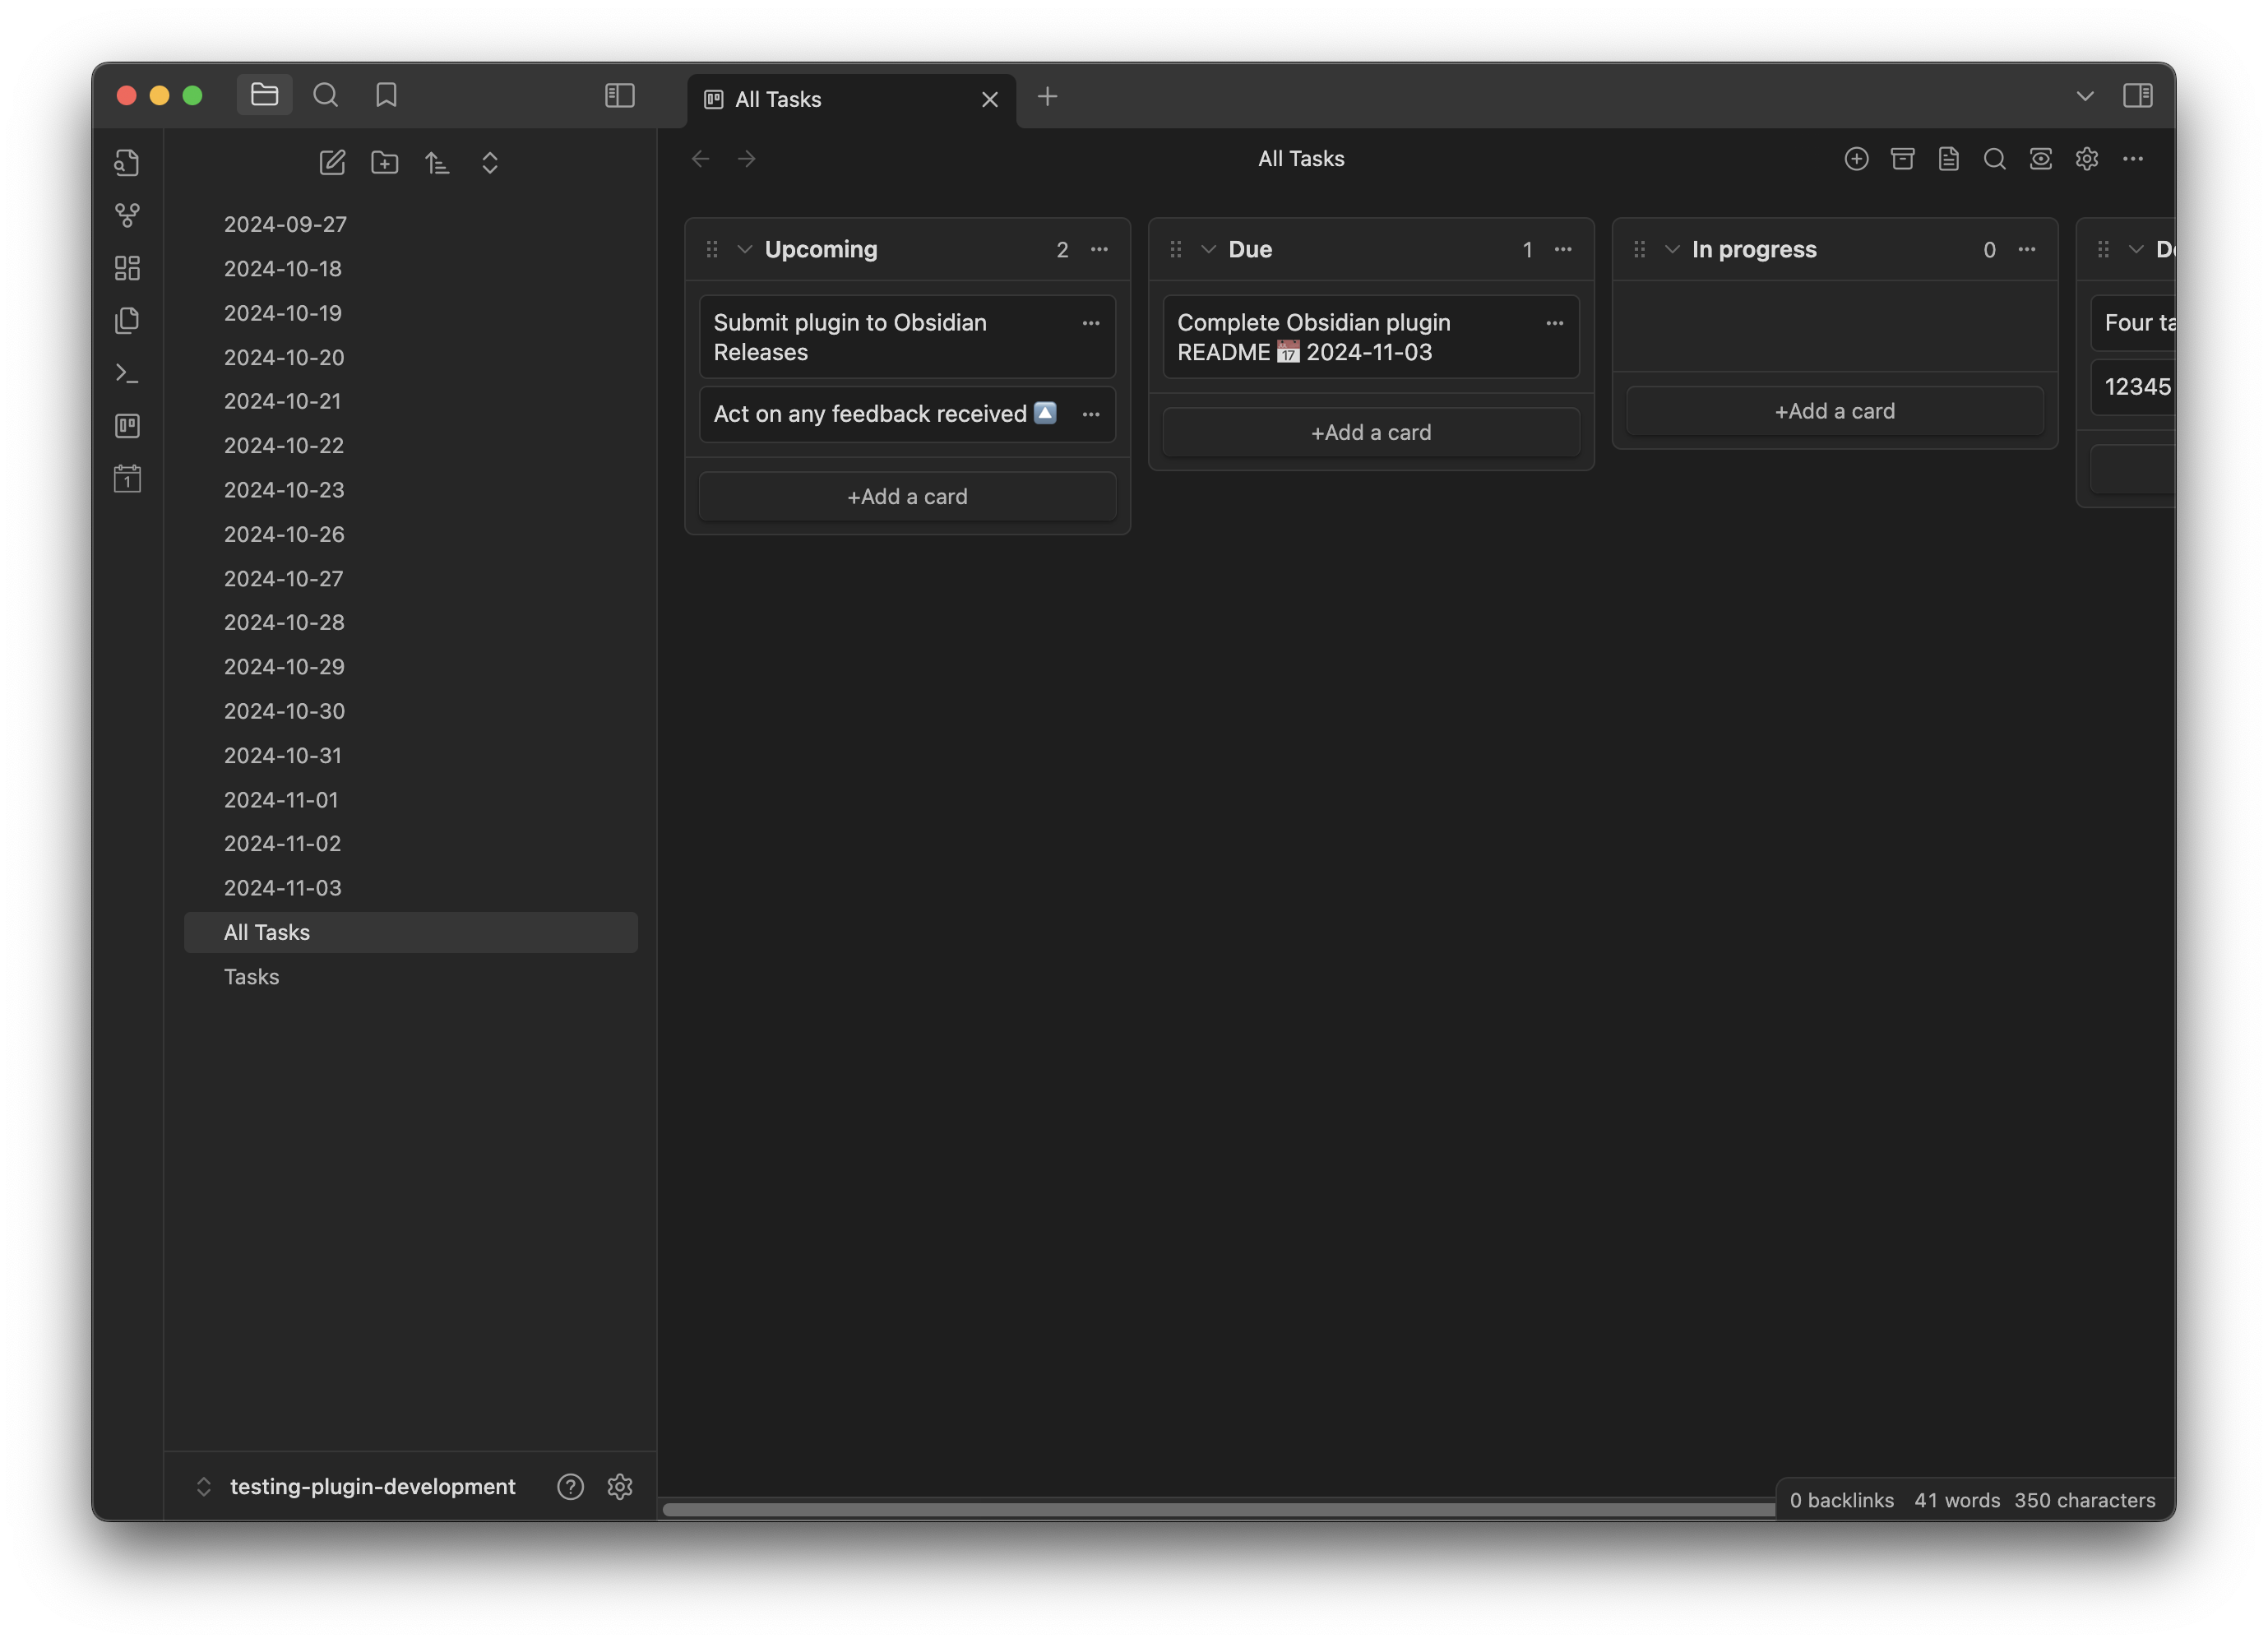Click the archive completed cards icon
The height and width of the screenshot is (1643, 2268).
point(1903,159)
